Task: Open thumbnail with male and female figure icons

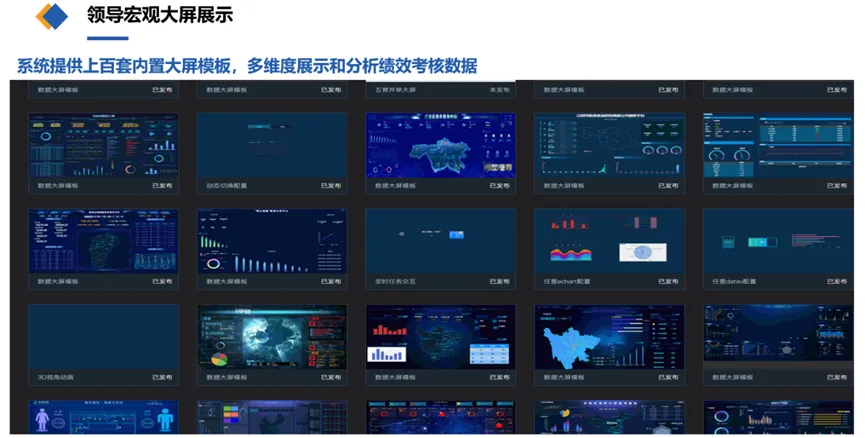Action: click(x=104, y=418)
